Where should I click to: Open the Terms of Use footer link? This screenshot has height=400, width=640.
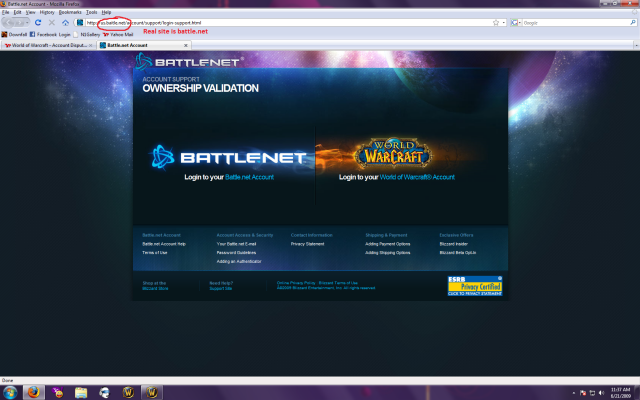coord(155,253)
